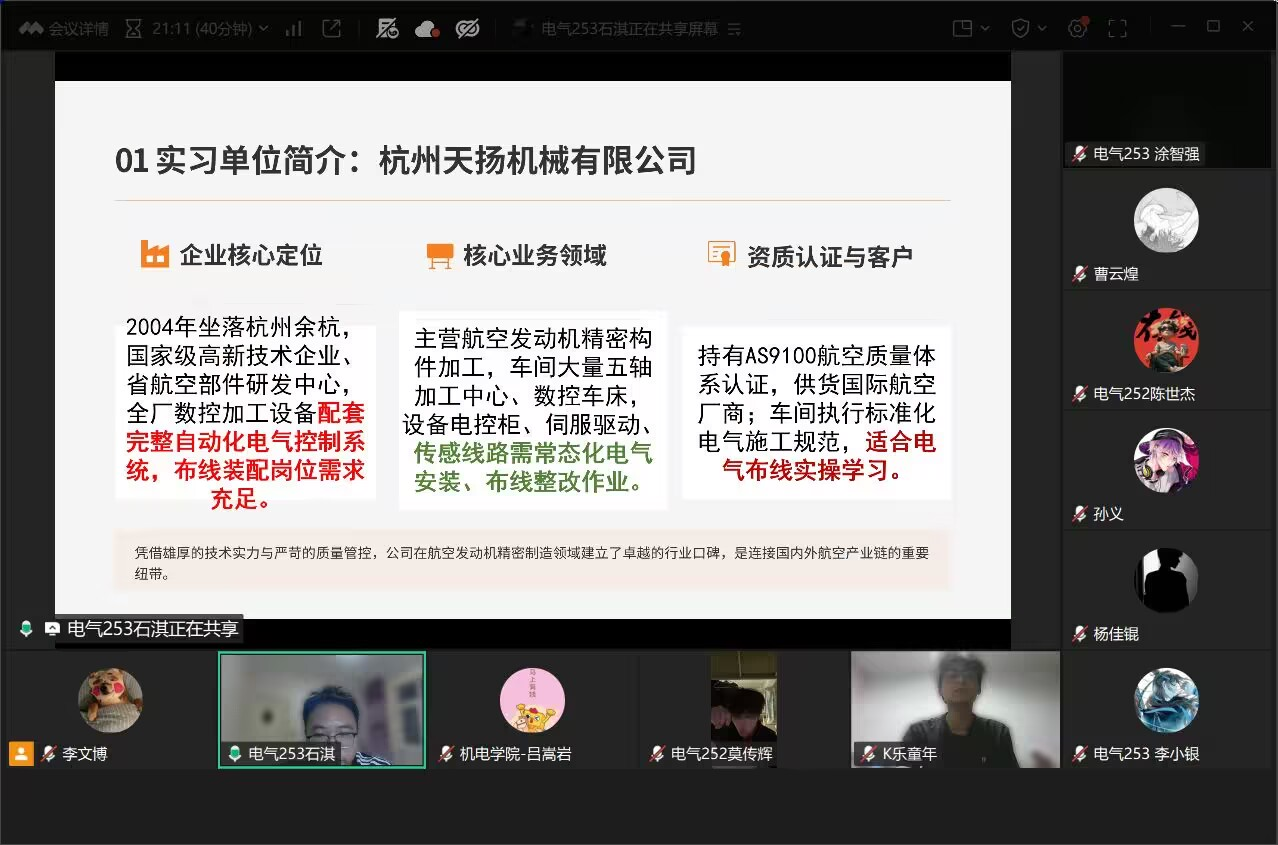1278x845 pixels.
Task: Expand the 21:11 (40分钟) duration dropdown arrow
Action: (x=264, y=29)
